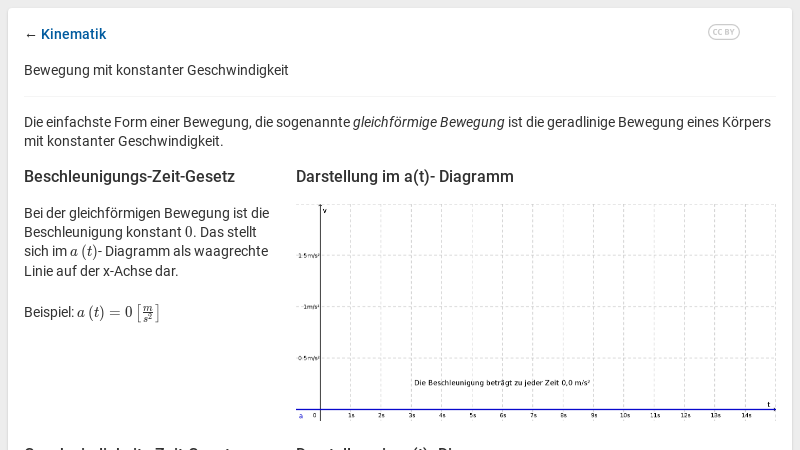Click the '12s' tick on time axis
Image resolution: width=800 pixels, height=450 pixels.
tap(685, 415)
